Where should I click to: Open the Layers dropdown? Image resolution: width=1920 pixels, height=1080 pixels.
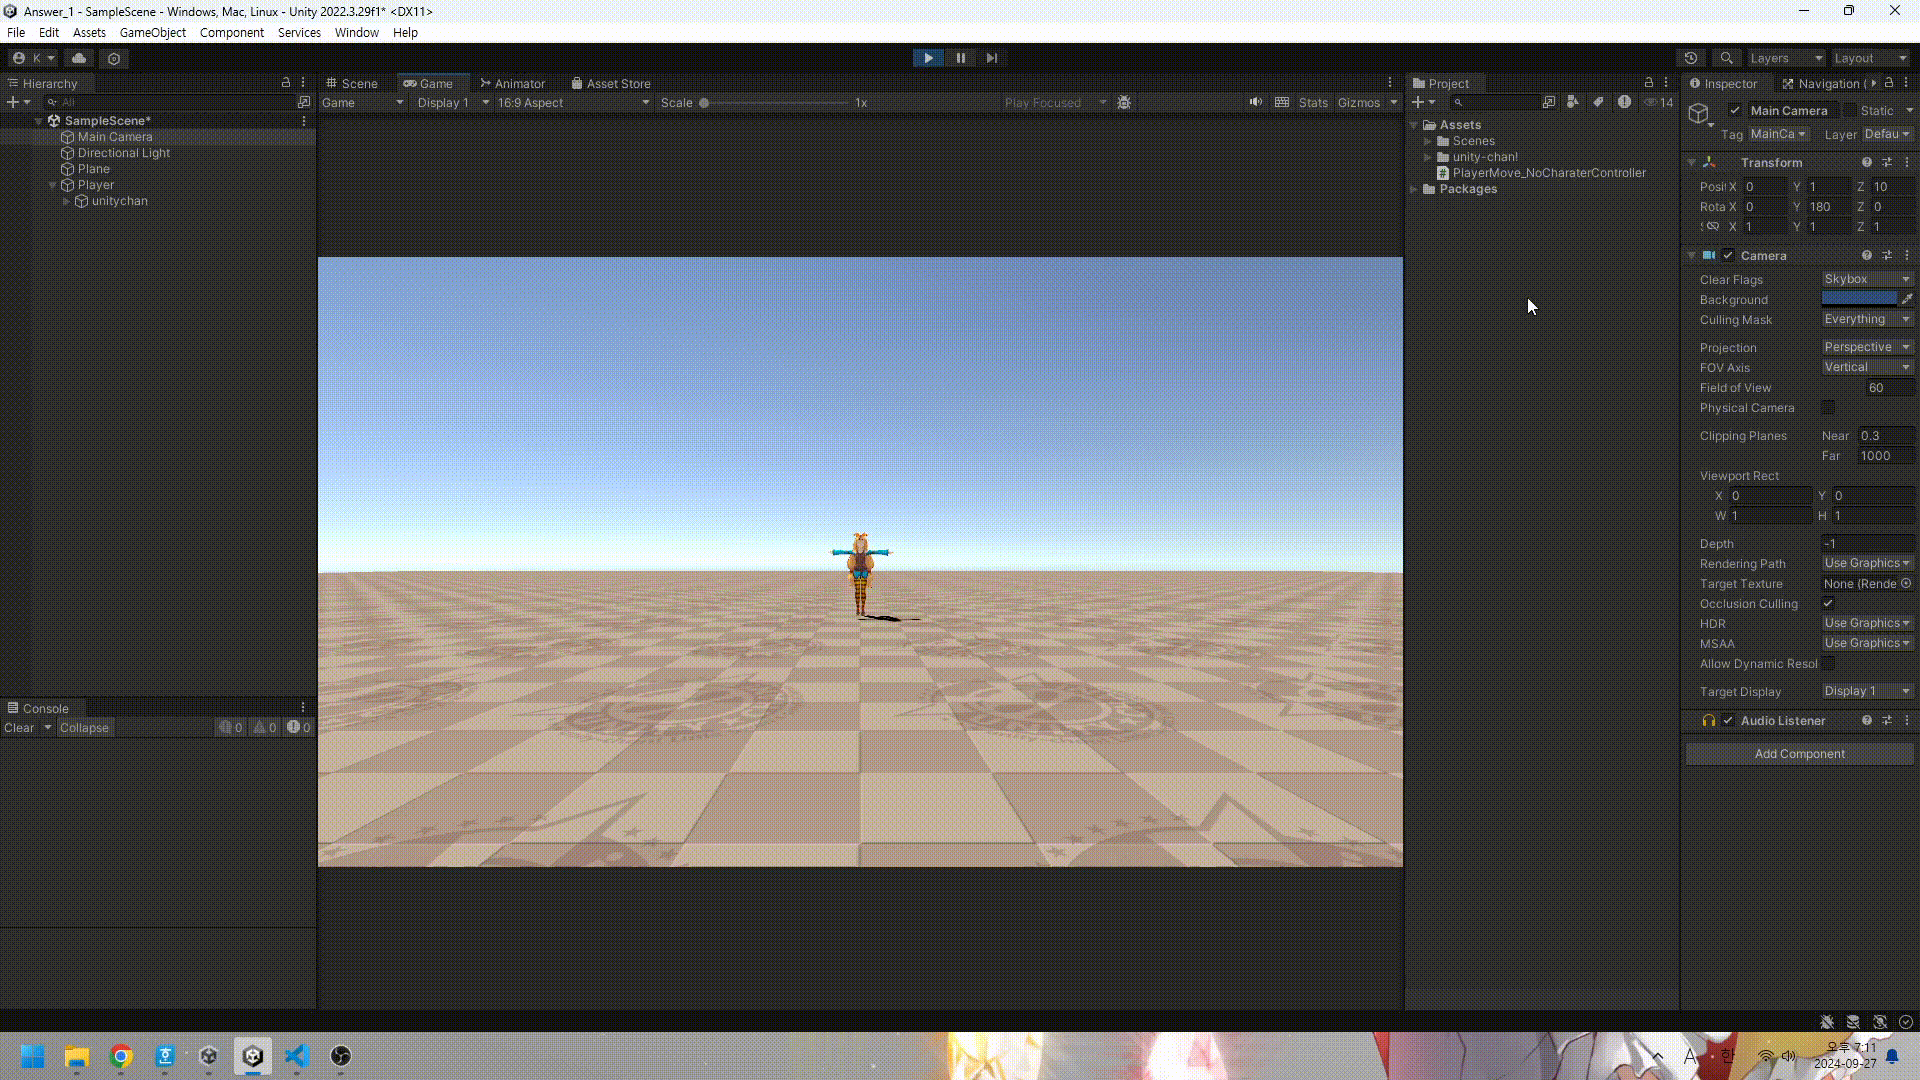point(1786,58)
